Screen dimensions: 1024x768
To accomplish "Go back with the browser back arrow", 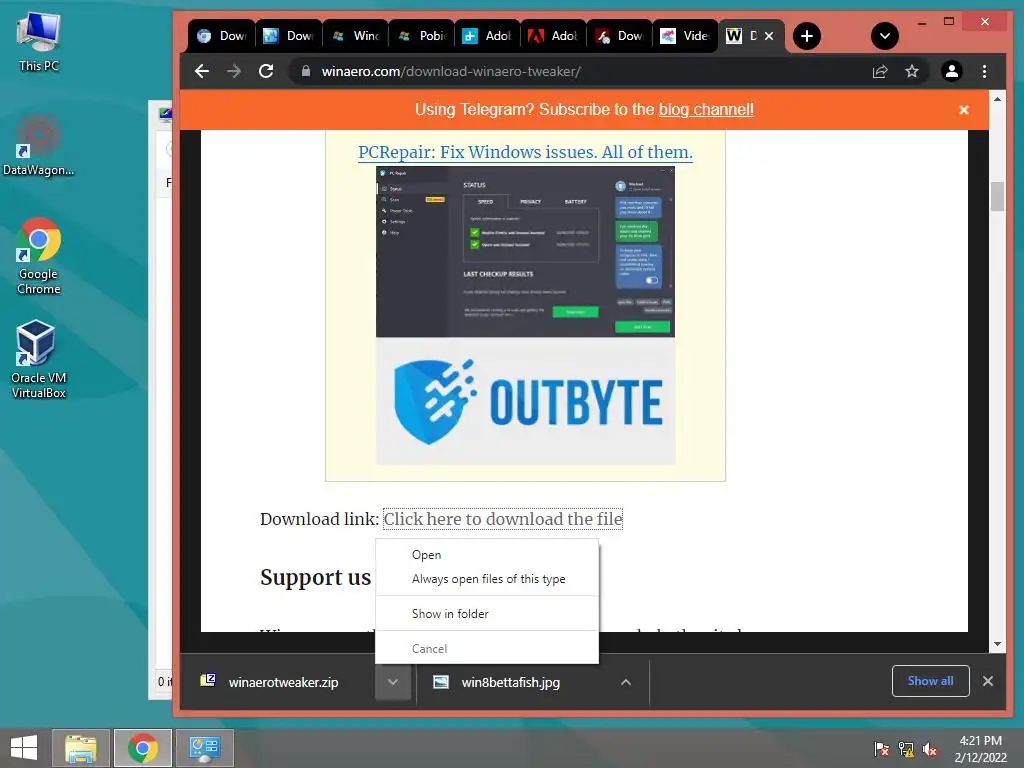I will click(x=202, y=71).
